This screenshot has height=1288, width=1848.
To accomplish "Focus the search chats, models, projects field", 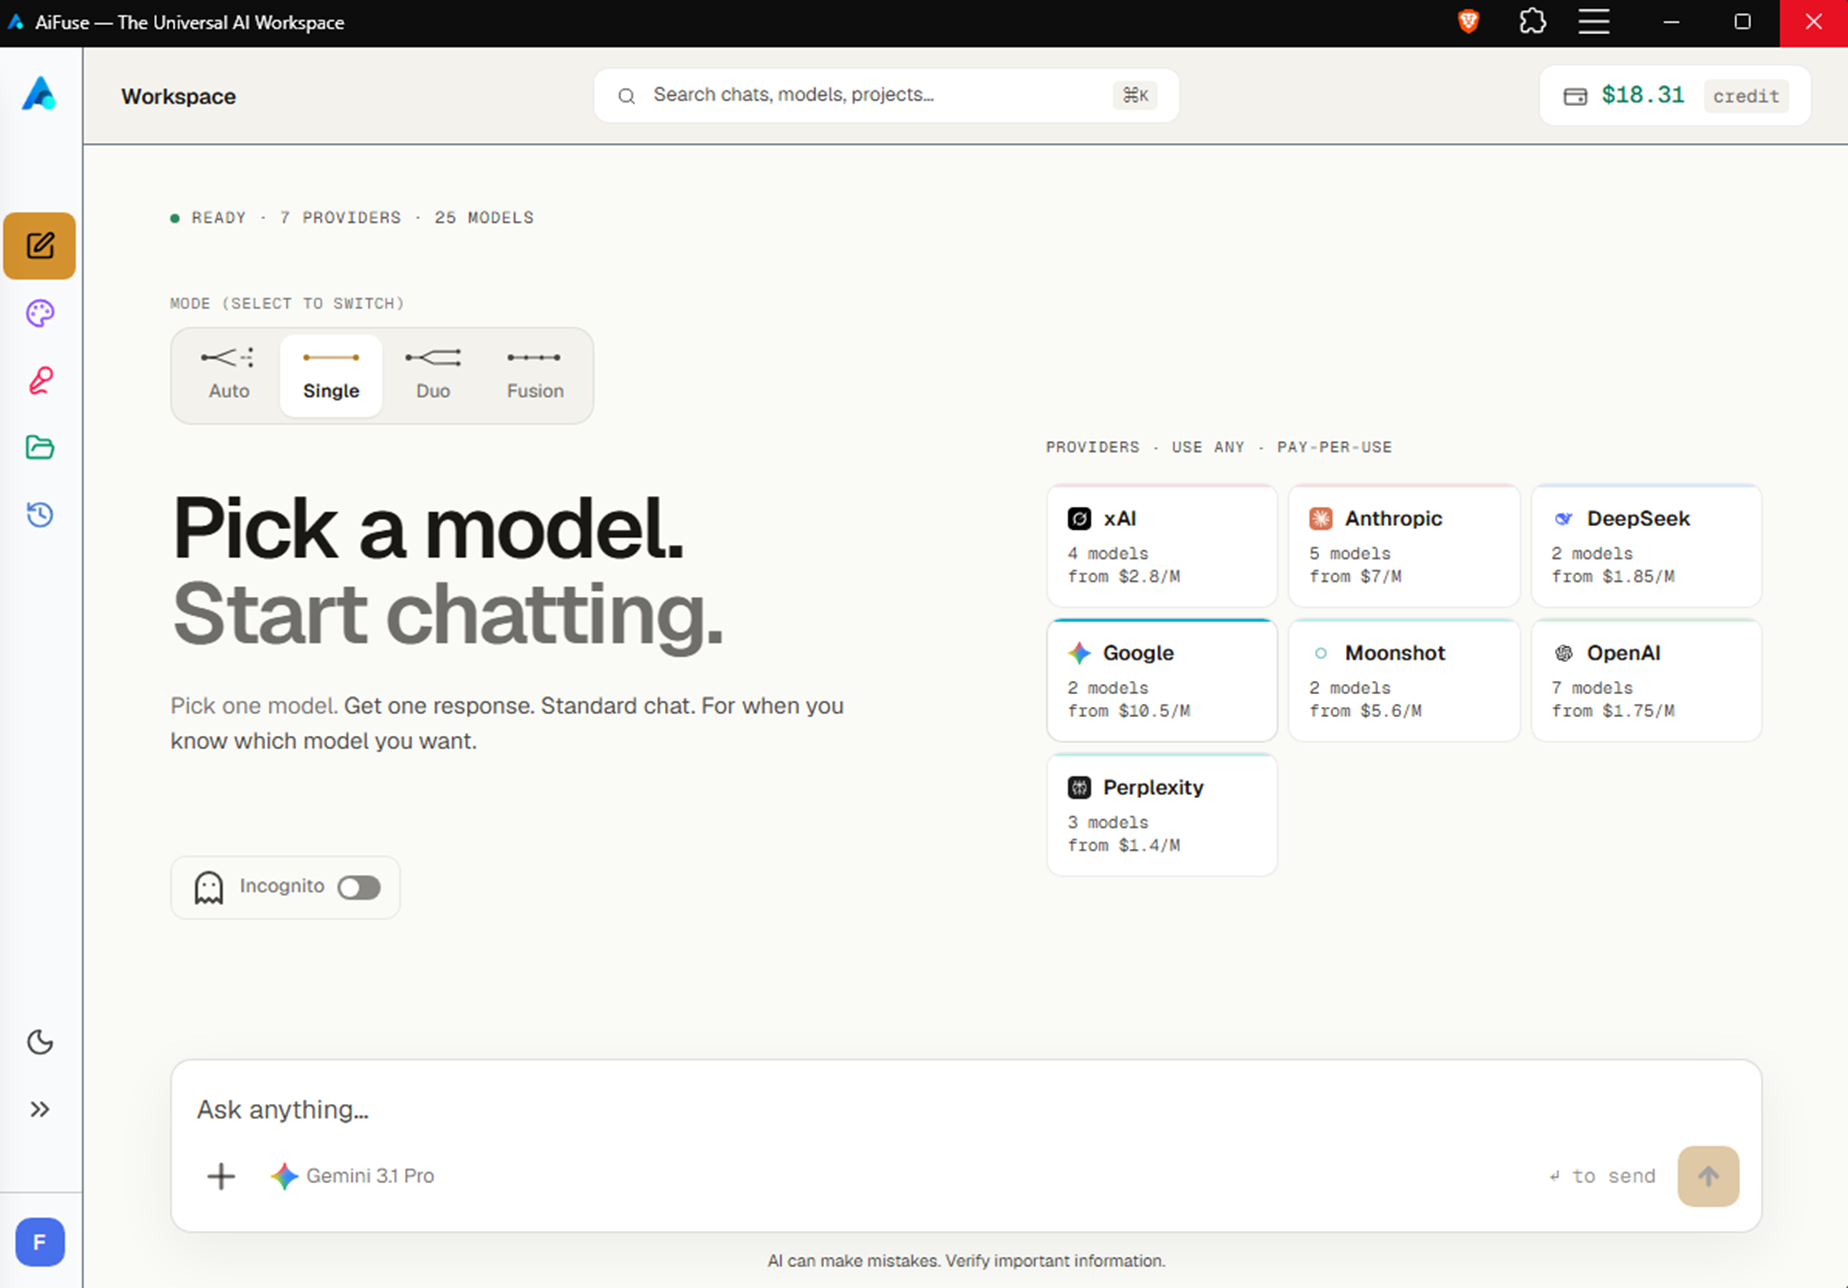I will coord(886,96).
